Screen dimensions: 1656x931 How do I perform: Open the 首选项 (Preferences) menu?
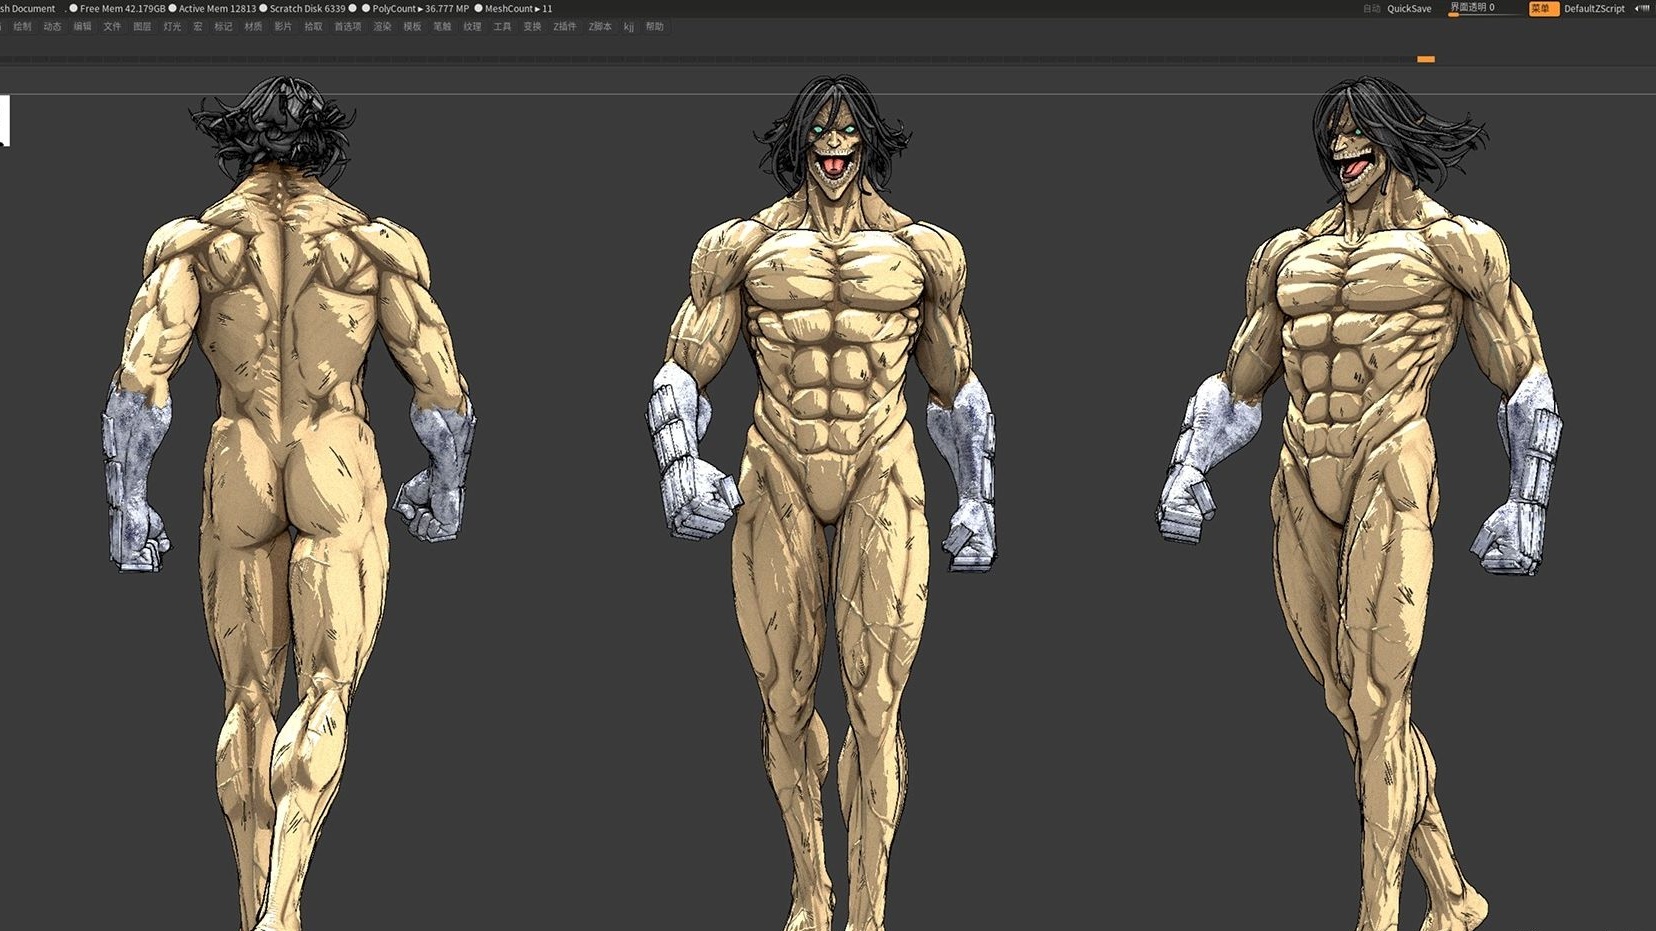[348, 27]
